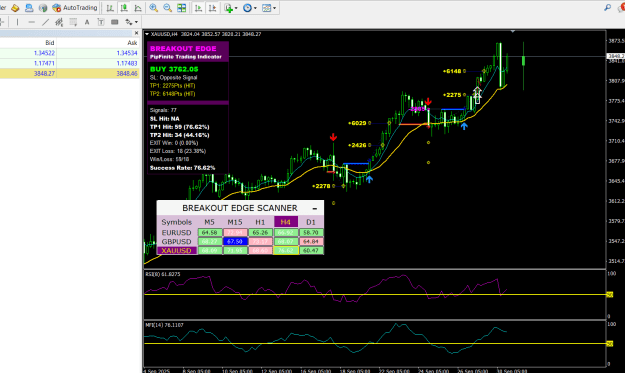Select the grey rectangle shape tool

pyautogui.click(x=115, y=22)
